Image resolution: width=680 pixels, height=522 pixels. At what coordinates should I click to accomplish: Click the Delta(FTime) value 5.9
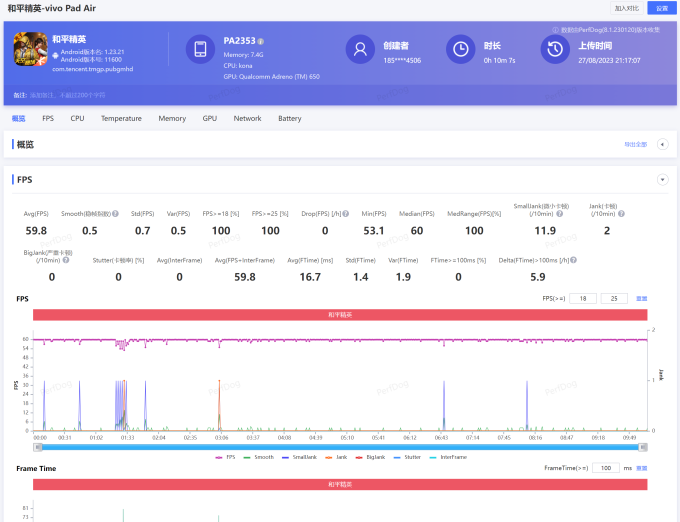538,277
